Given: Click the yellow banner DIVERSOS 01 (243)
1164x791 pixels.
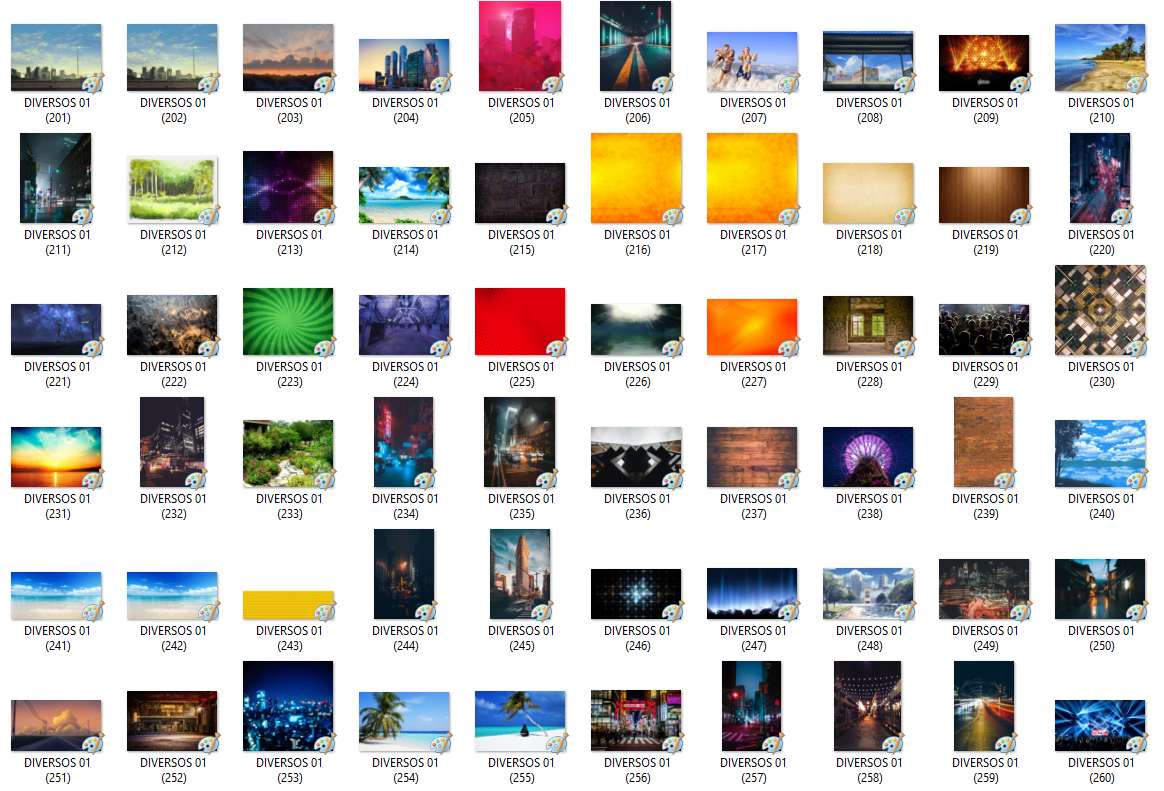Looking at the screenshot, I should (288, 605).
